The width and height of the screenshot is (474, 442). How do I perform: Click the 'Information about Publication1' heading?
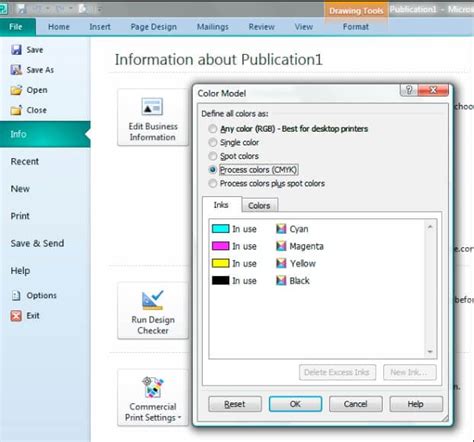[x=219, y=60]
